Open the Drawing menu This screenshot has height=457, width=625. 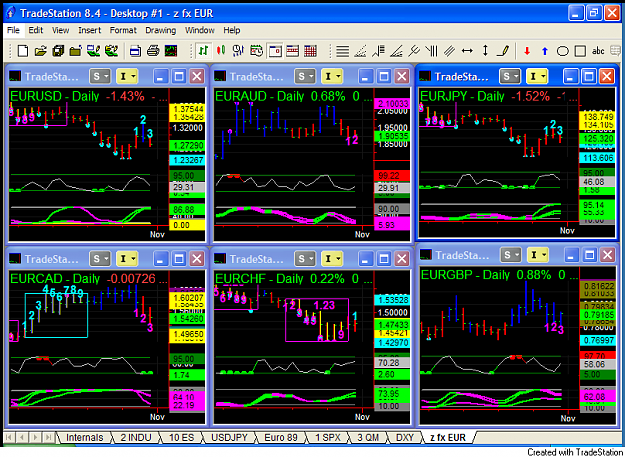[160, 30]
